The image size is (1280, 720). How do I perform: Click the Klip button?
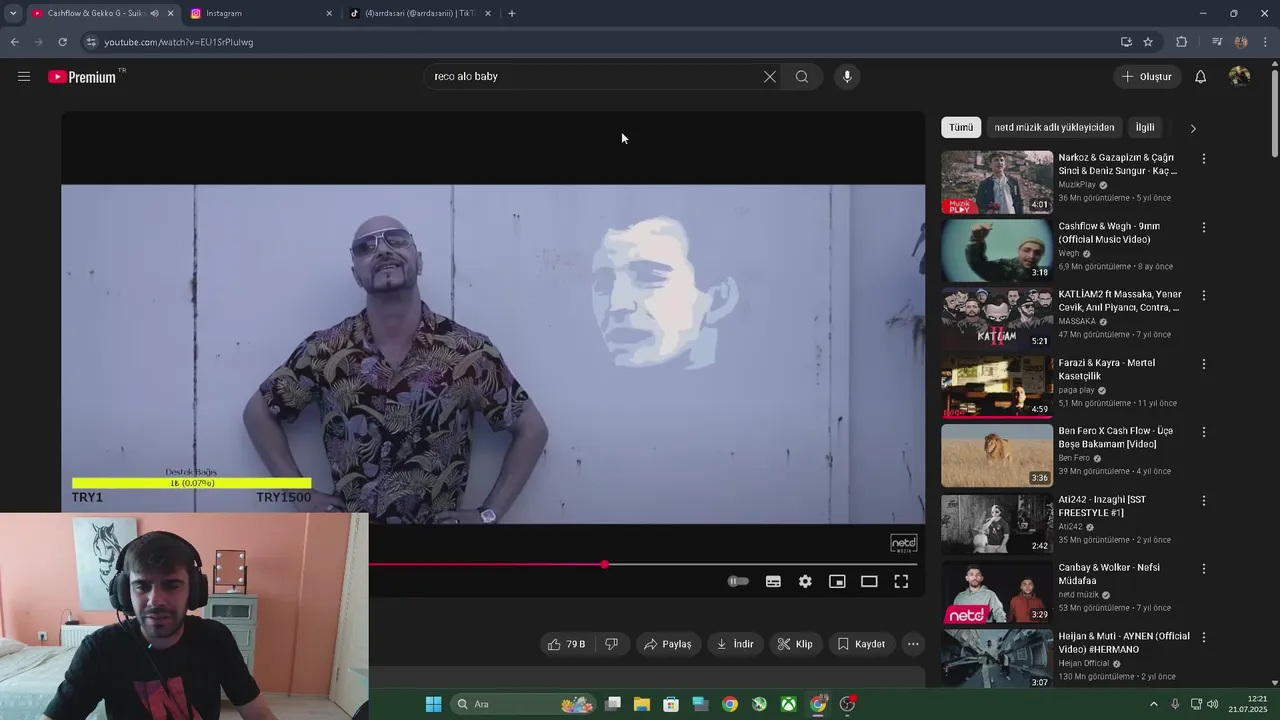796,644
